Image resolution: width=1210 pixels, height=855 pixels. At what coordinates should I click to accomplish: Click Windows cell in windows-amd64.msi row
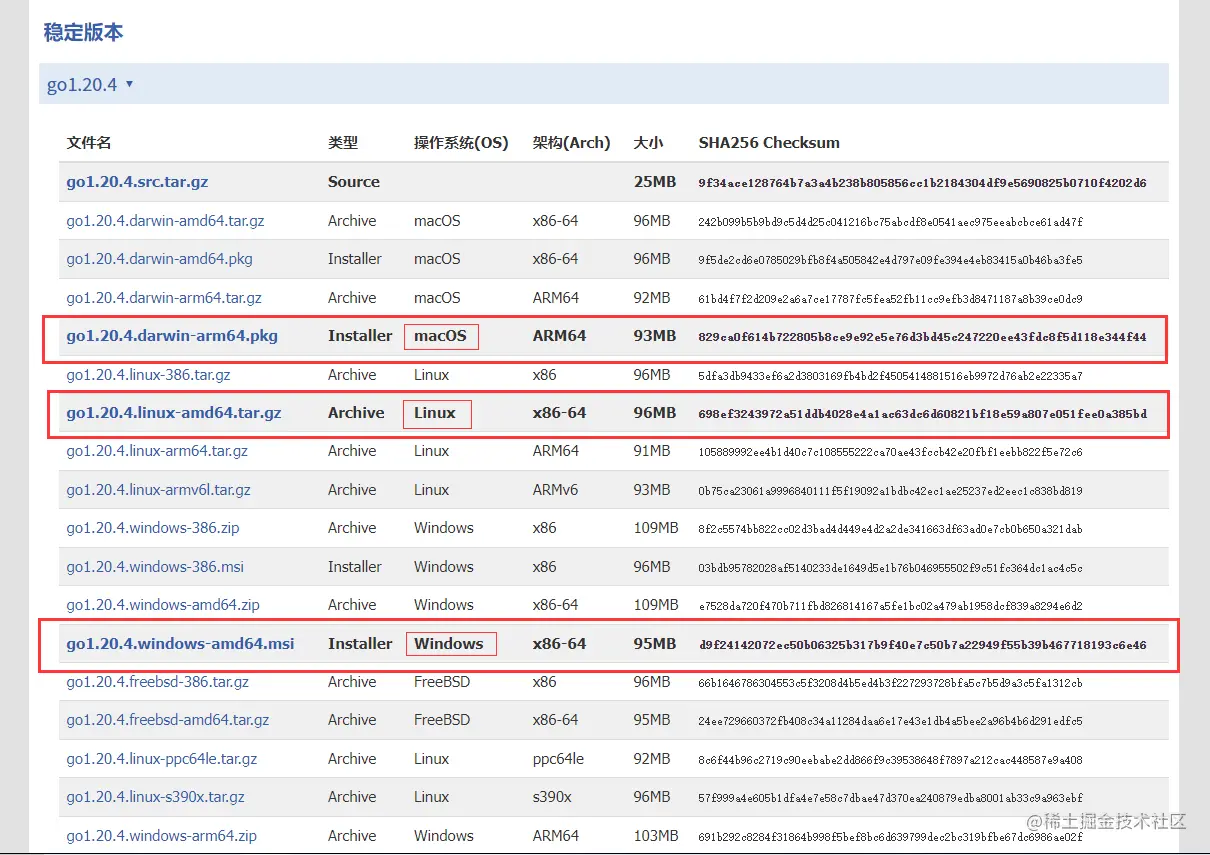tap(449, 644)
